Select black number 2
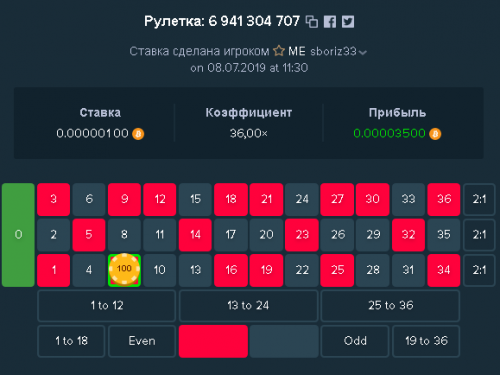Viewport: 500px width, 375px height. (53, 235)
